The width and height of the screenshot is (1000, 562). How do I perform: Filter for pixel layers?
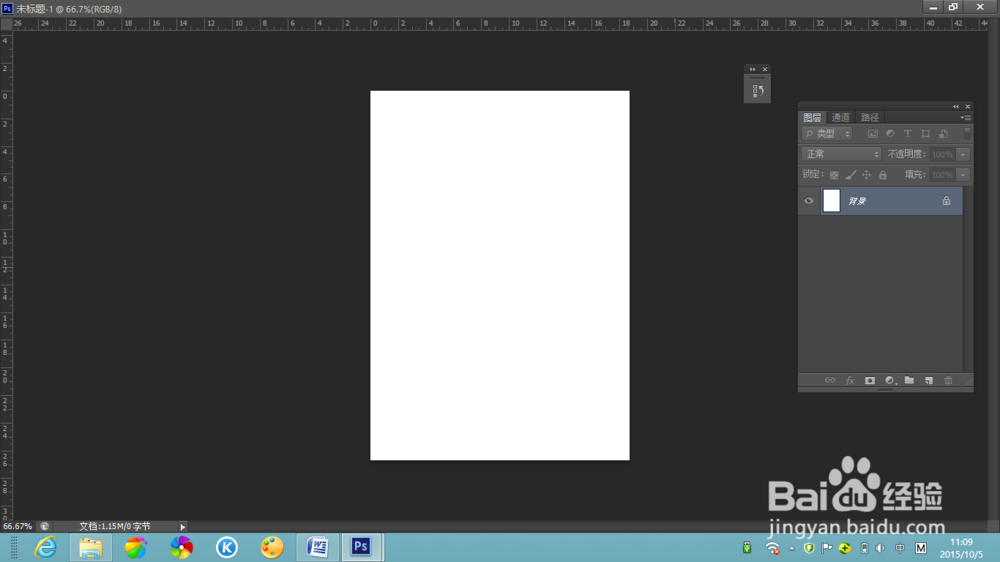[x=872, y=134]
